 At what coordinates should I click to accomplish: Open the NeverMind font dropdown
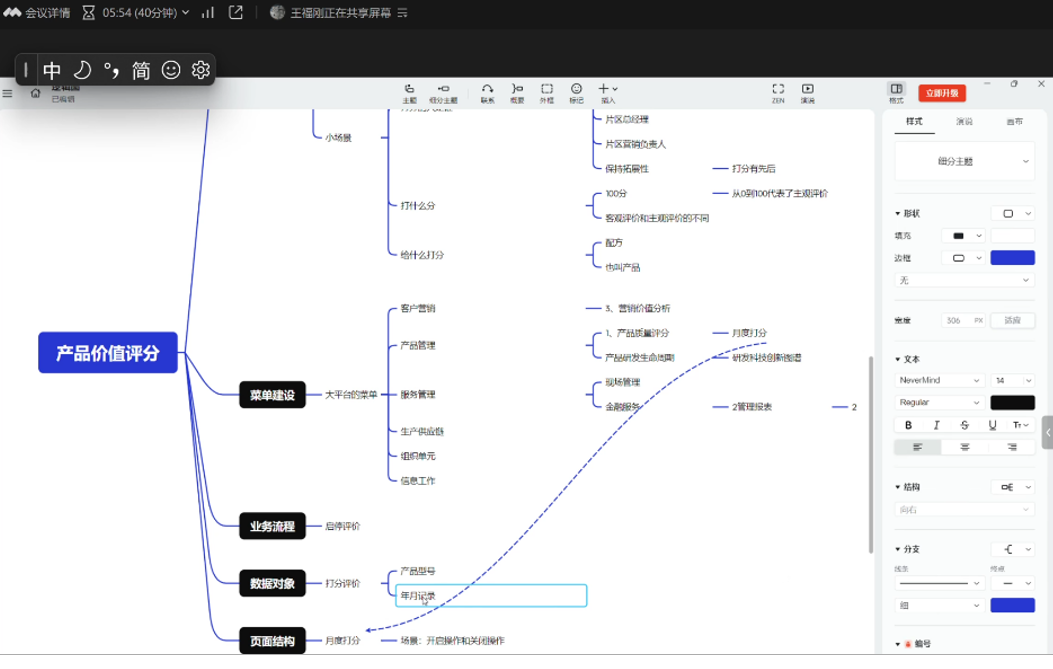[x=940, y=381]
